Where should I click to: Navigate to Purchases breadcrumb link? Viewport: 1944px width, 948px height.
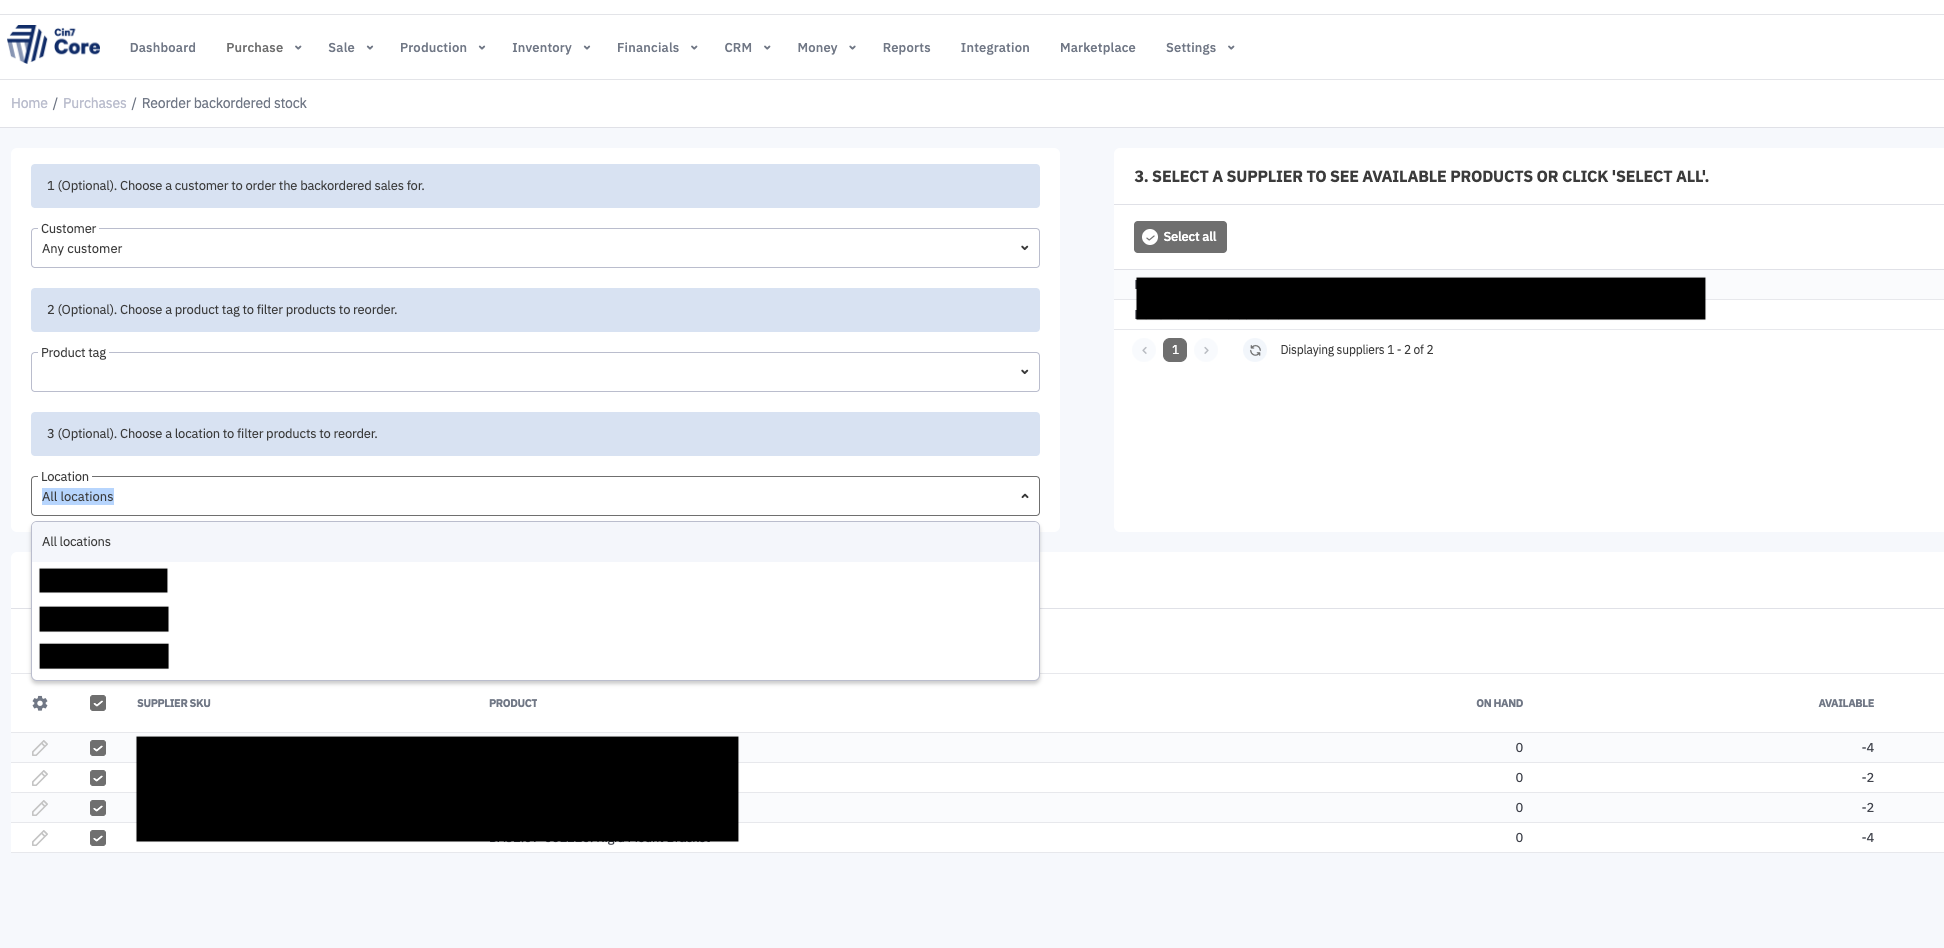pos(94,103)
